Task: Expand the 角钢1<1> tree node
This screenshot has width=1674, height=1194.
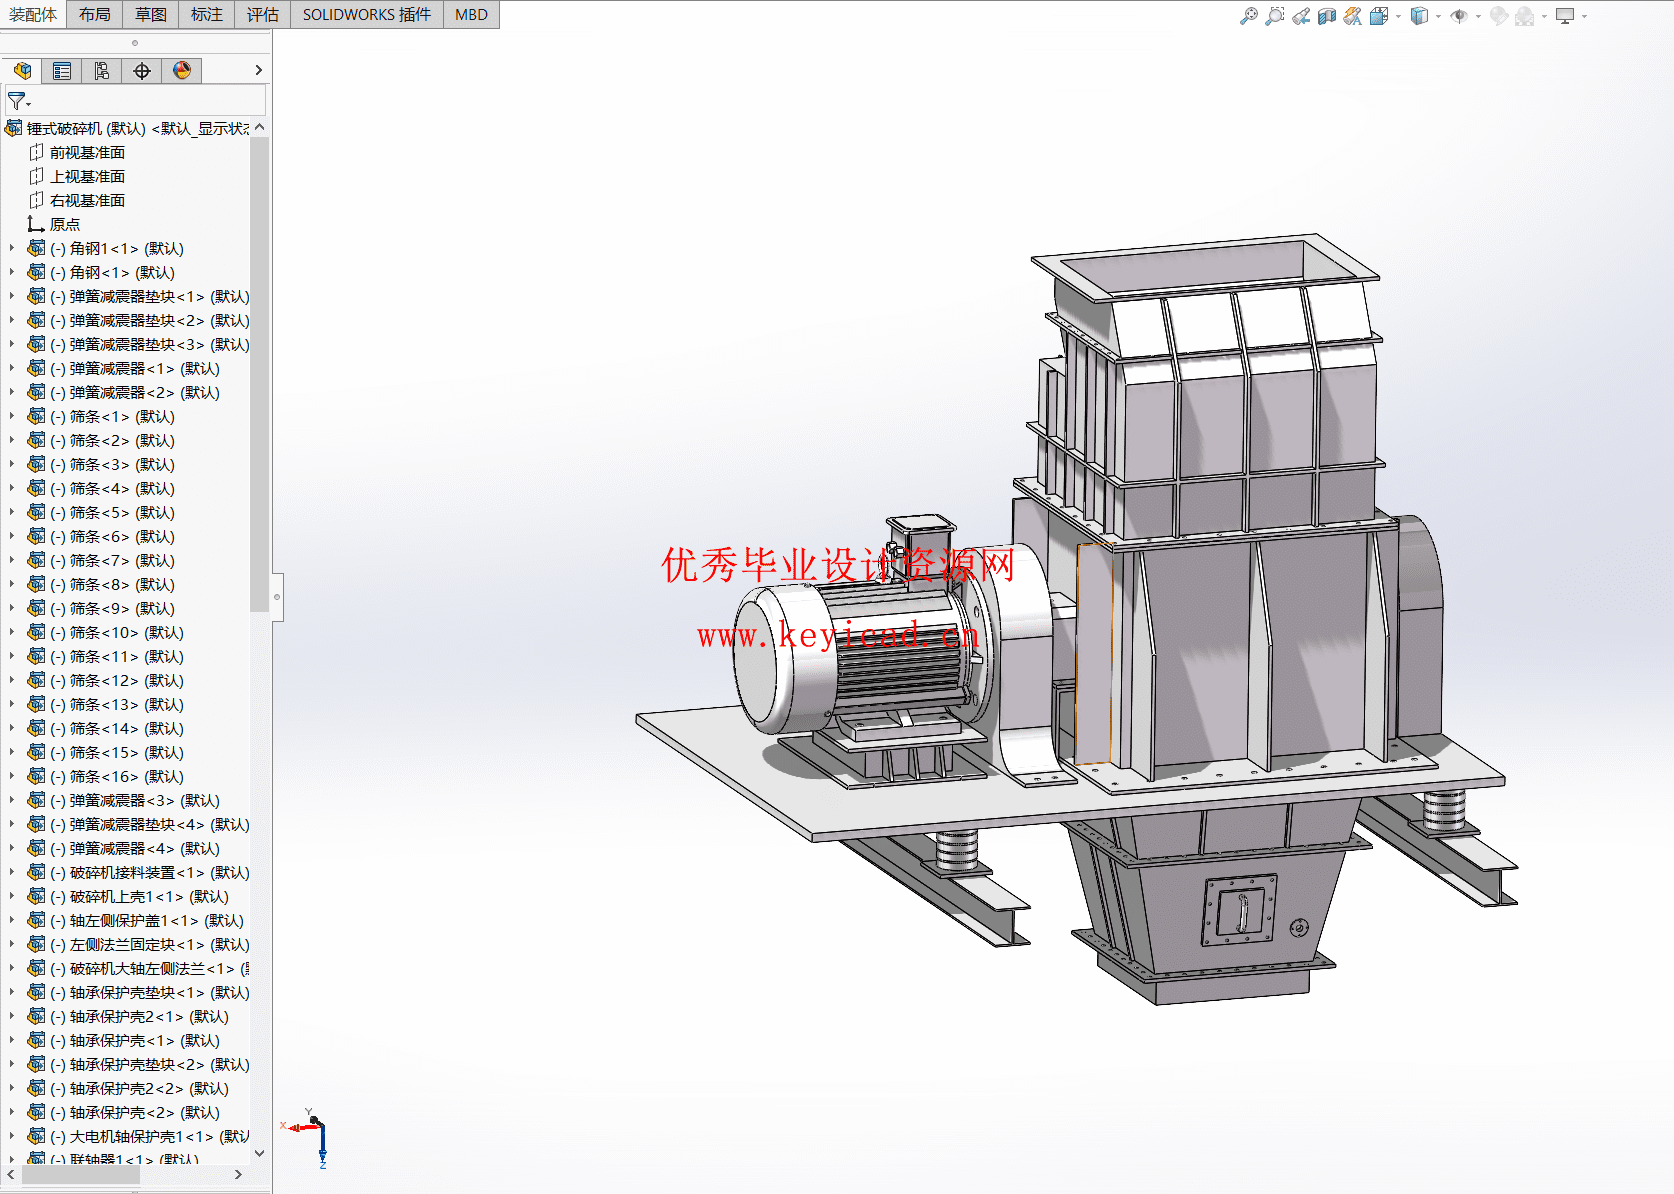Action: (12, 248)
